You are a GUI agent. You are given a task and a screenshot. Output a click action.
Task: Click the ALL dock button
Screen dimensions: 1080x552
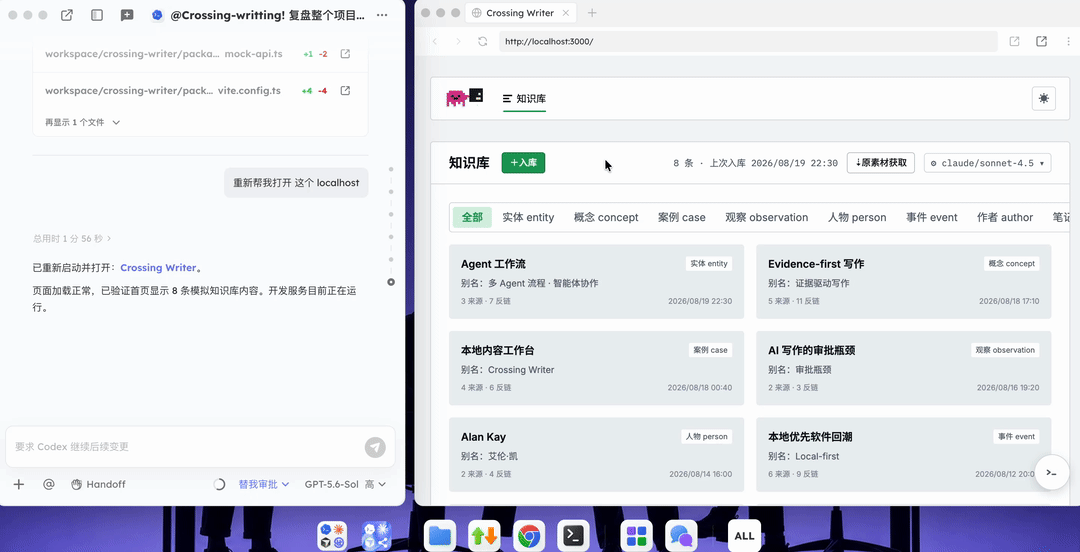click(745, 535)
